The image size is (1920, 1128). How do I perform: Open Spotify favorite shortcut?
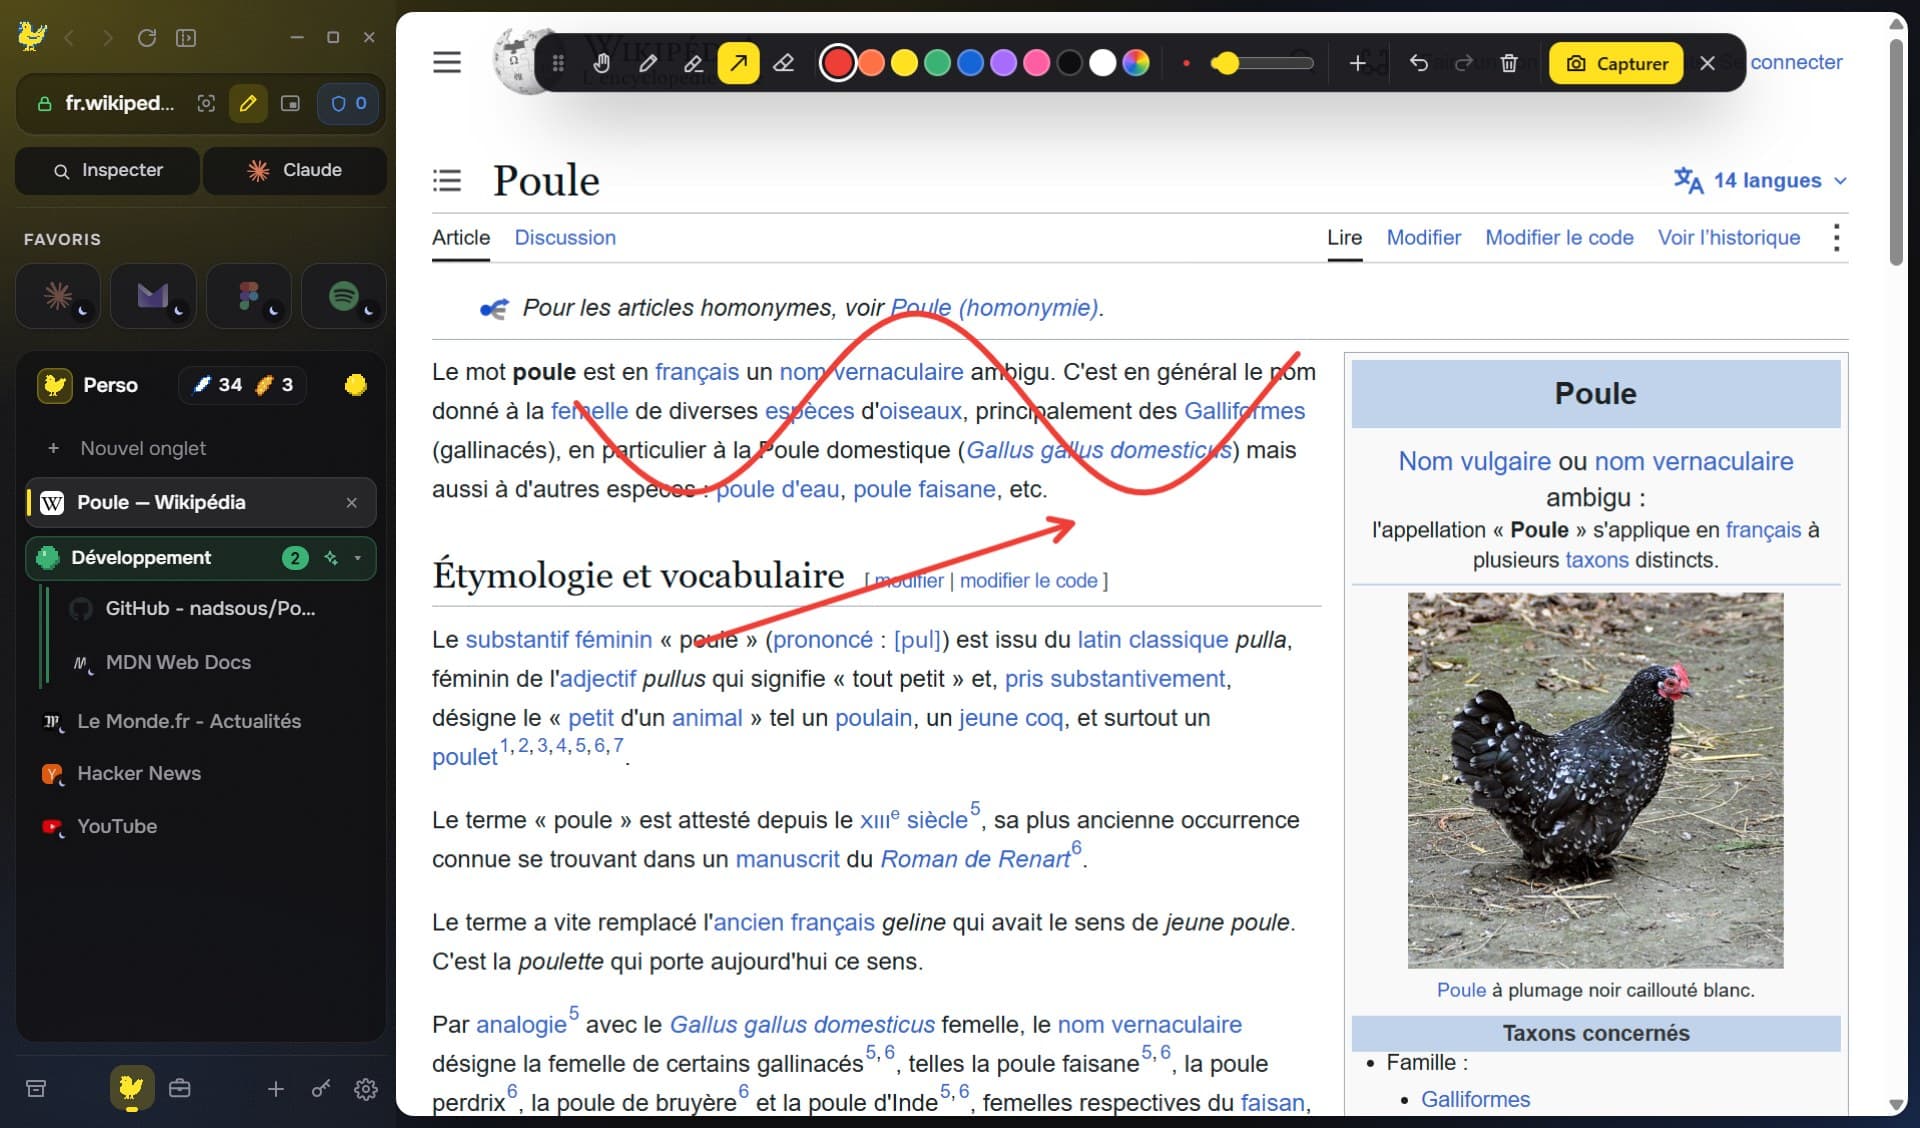pos(344,296)
